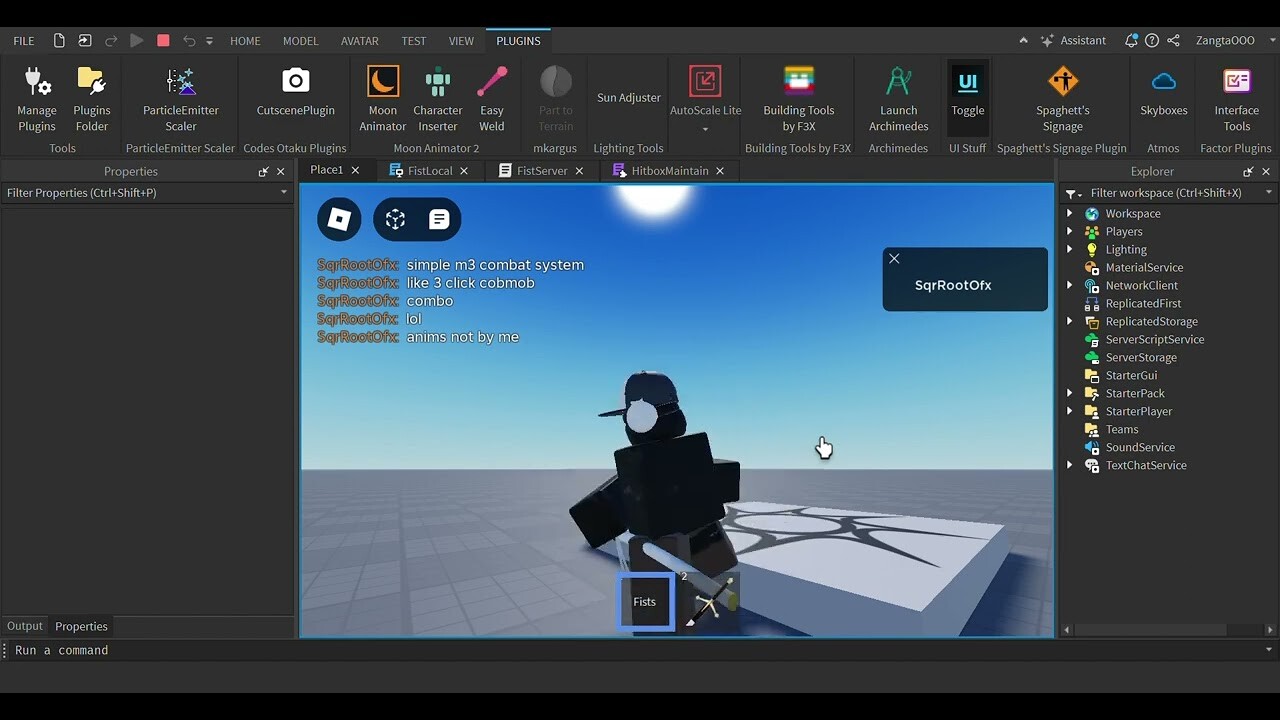Open Spaghett's Signage plugin

pos(1062,97)
